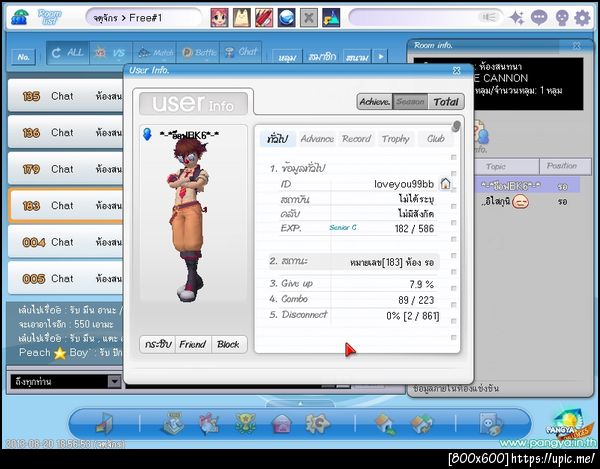
Task: Open the gift ribbon icon in bottom bar
Action: [209, 423]
